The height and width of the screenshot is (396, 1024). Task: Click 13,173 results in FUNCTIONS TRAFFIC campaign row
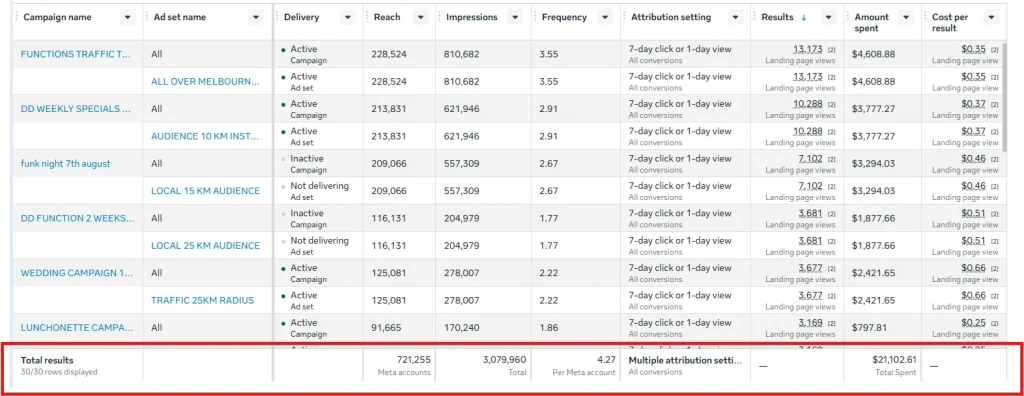808,49
